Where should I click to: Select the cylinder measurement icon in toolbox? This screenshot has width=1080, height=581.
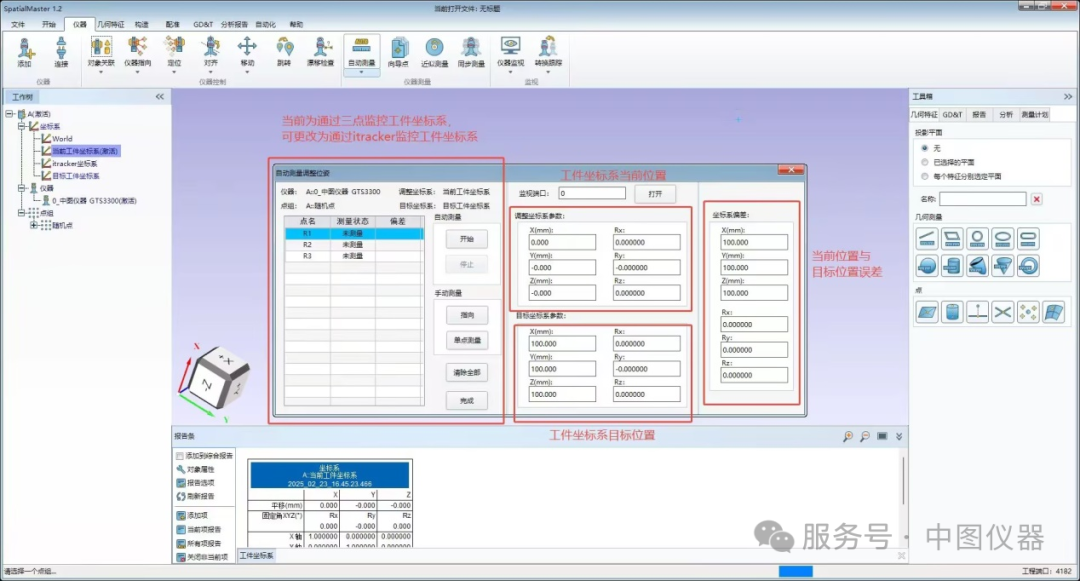pyautogui.click(x=952, y=266)
